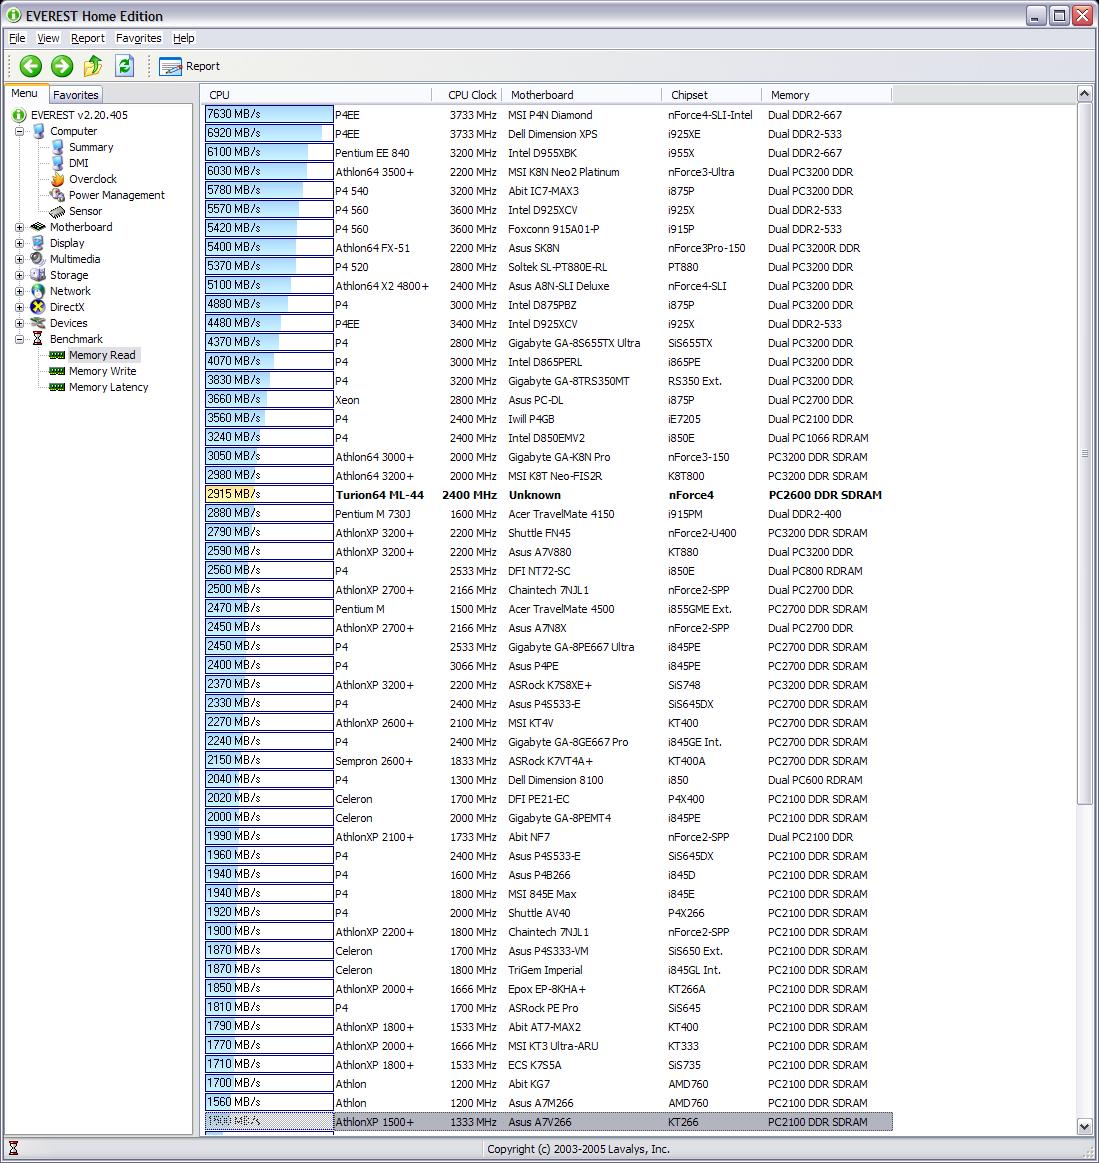Viewport: 1099px width, 1163px height.
Task: Expand the Display tree node
Action: (x=19, y=243)
